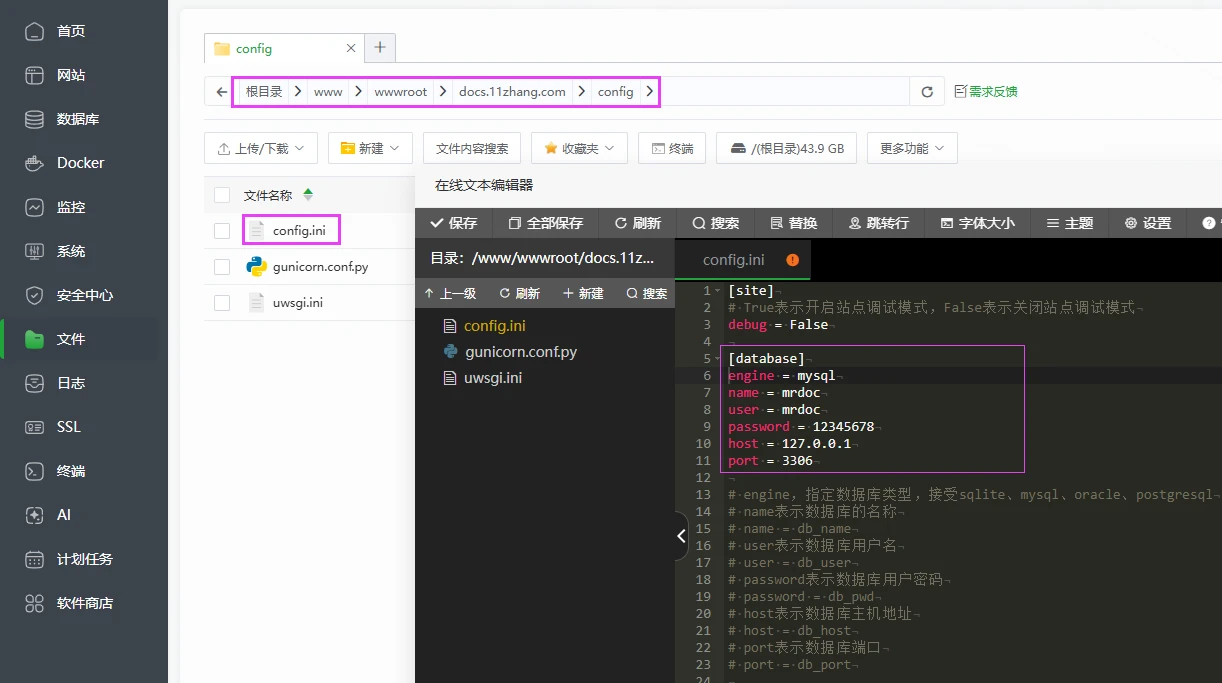Viewport: 1222px width, 683px height.
Task: Click the 文件内容搜索 button
Action: pos(472,148)
